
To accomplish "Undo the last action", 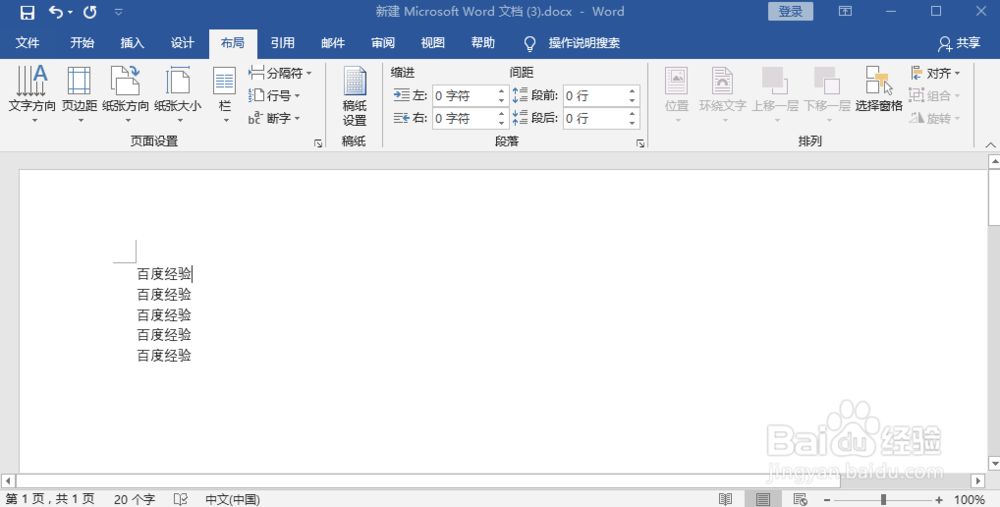I will point(56,11).
